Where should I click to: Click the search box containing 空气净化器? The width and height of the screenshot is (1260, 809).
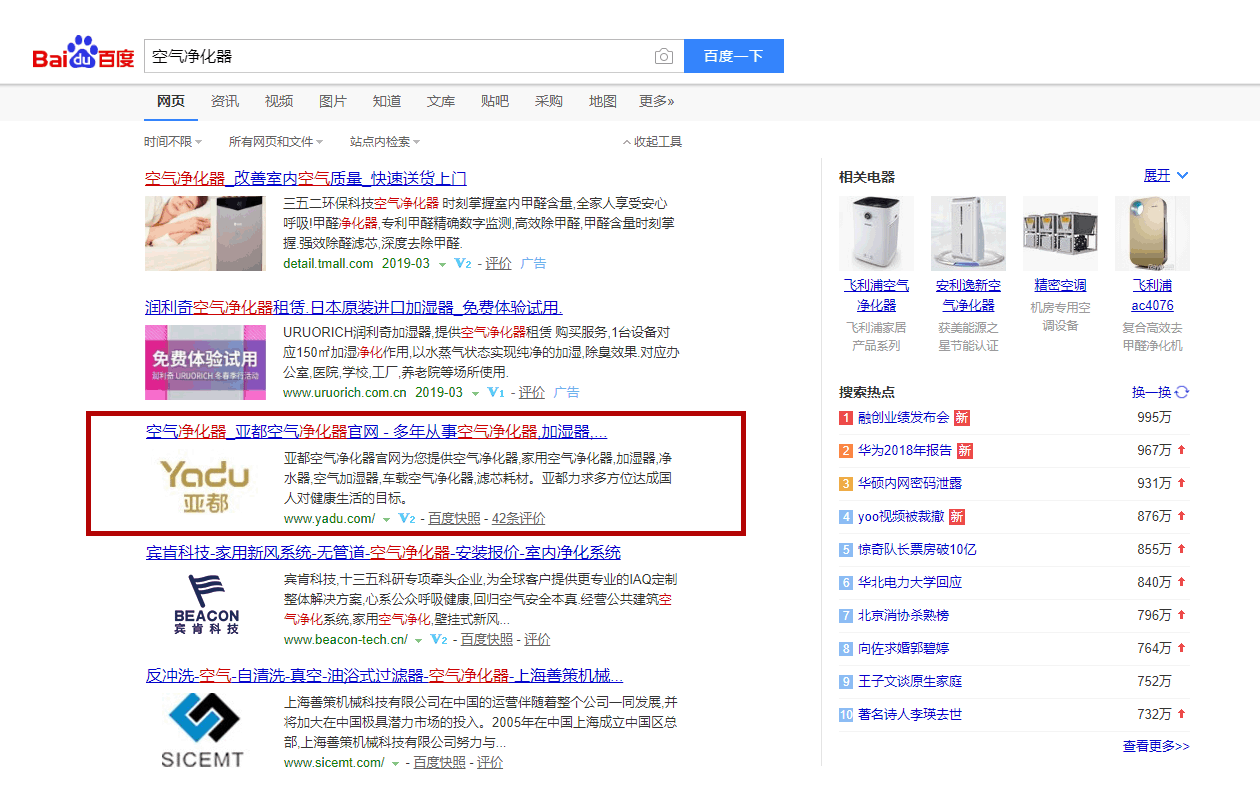coord(414,56)
